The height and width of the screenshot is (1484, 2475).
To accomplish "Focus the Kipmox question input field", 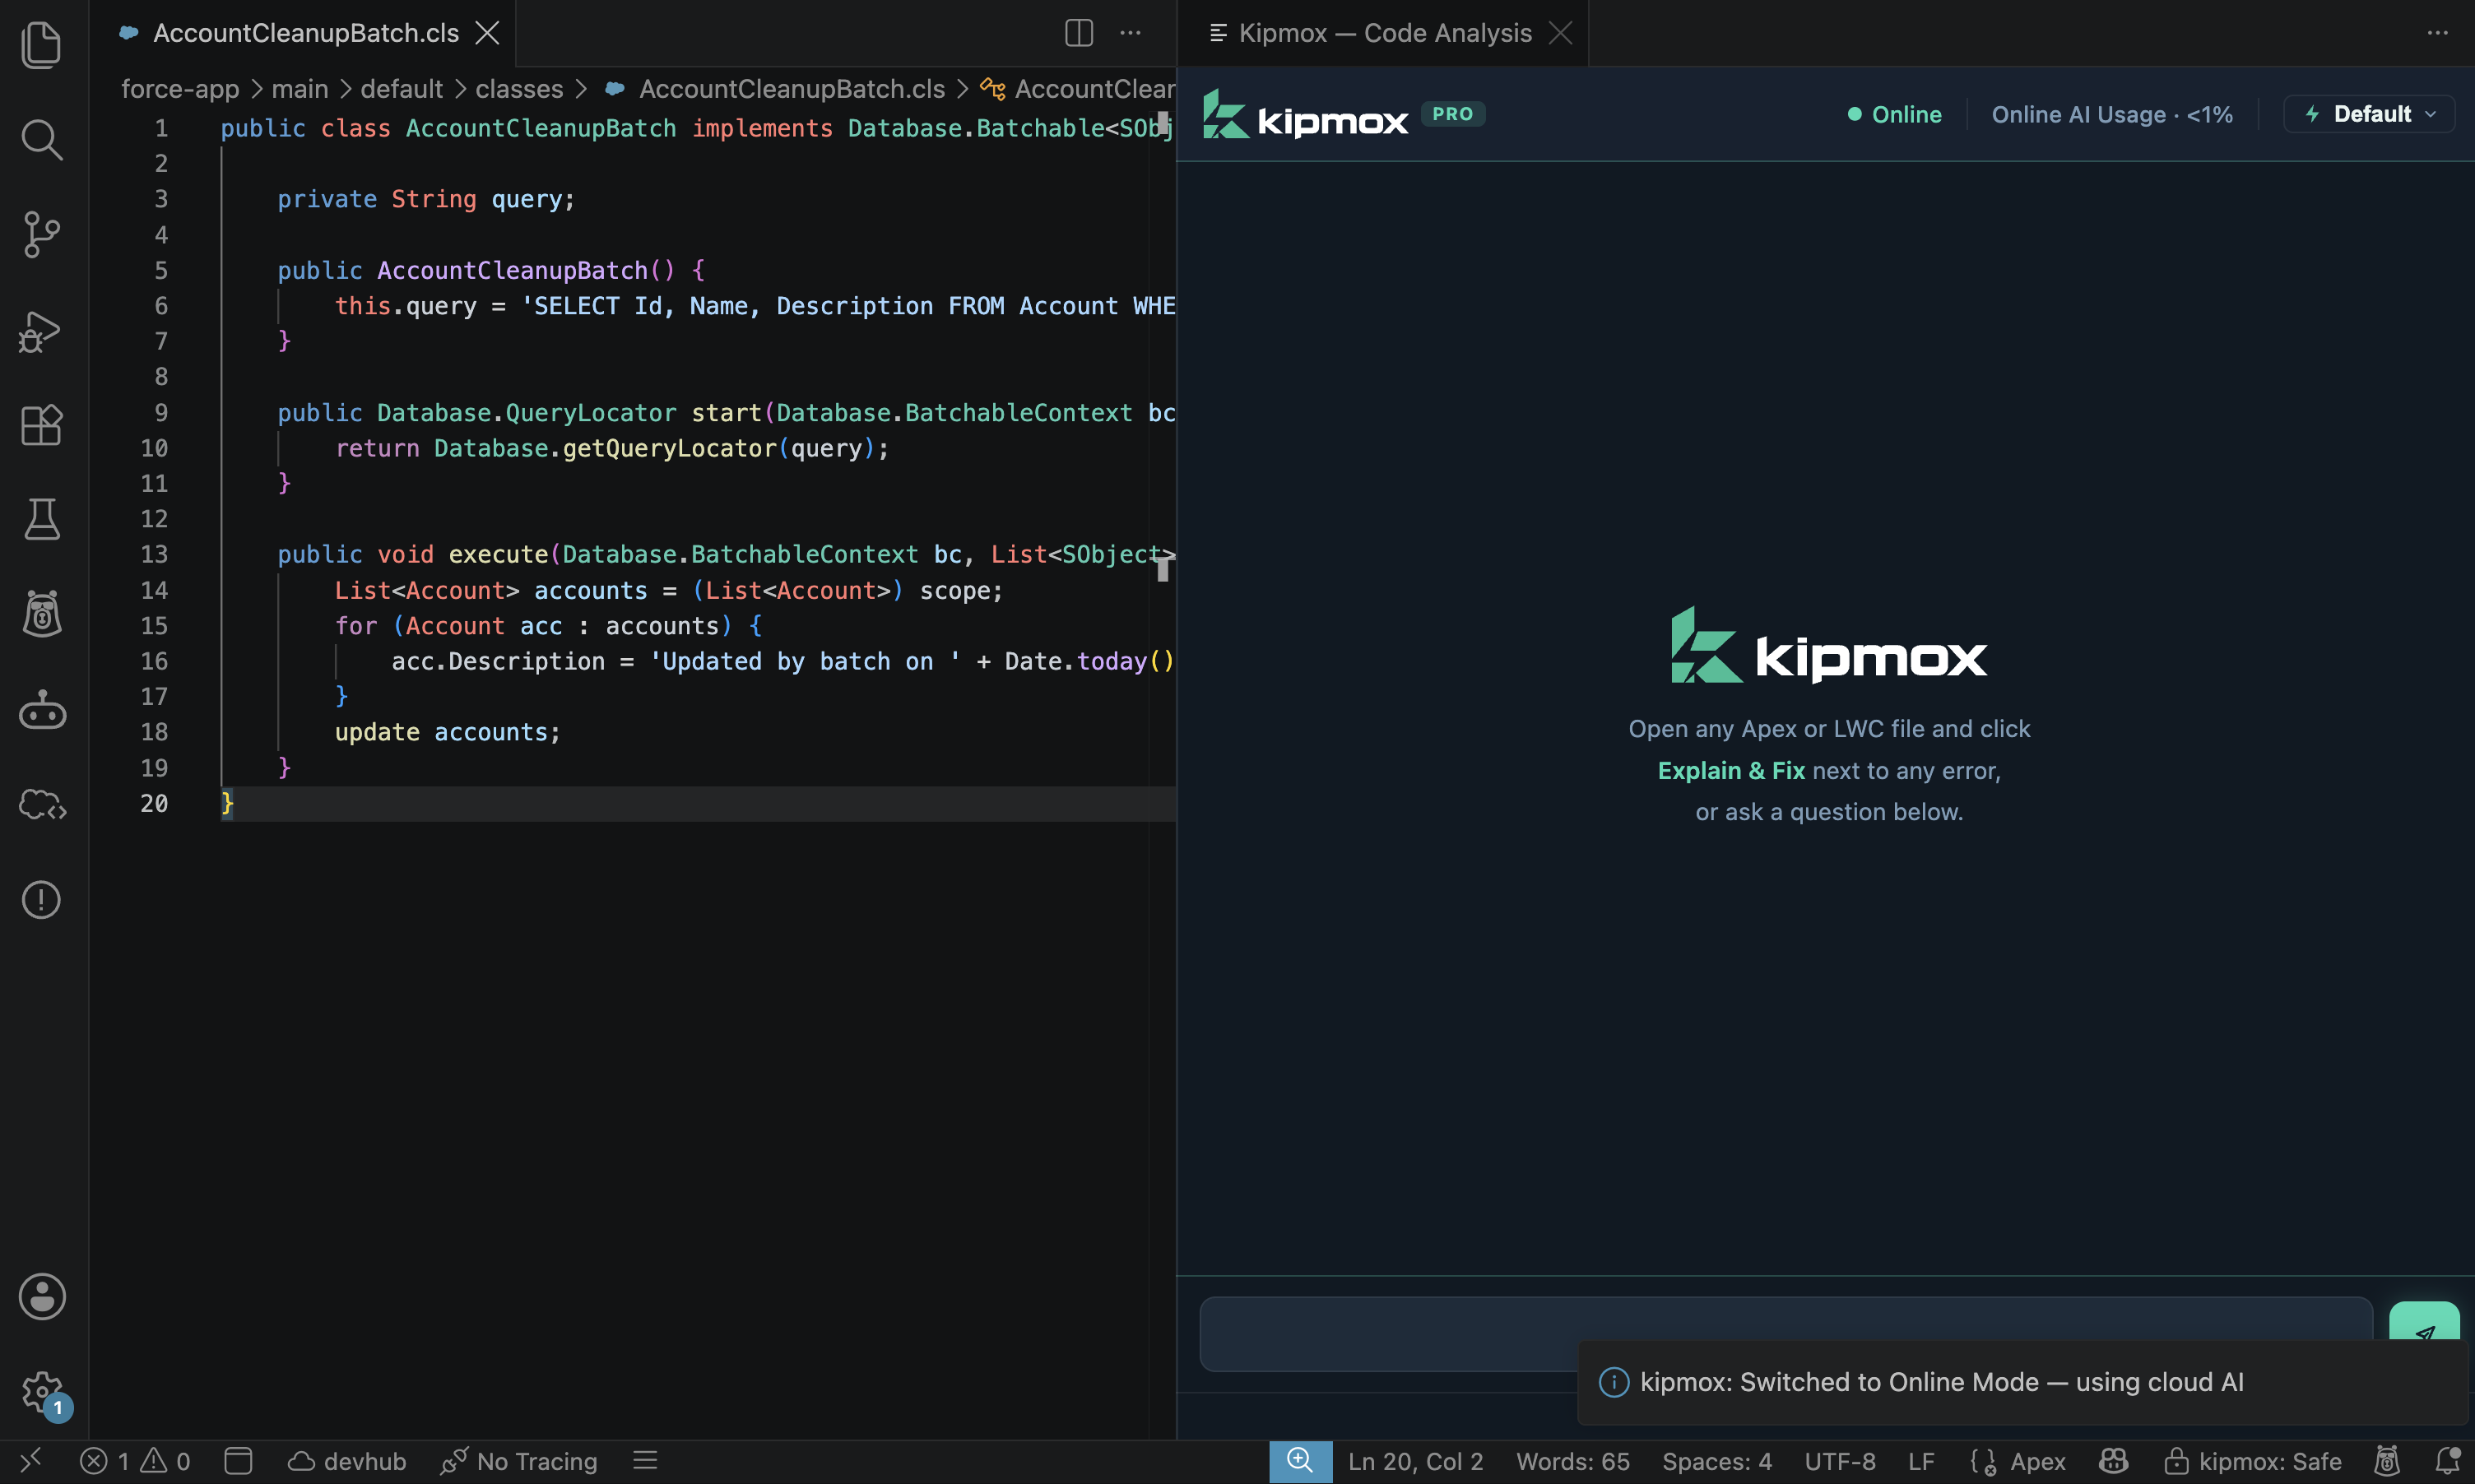I will 1785,1334.
